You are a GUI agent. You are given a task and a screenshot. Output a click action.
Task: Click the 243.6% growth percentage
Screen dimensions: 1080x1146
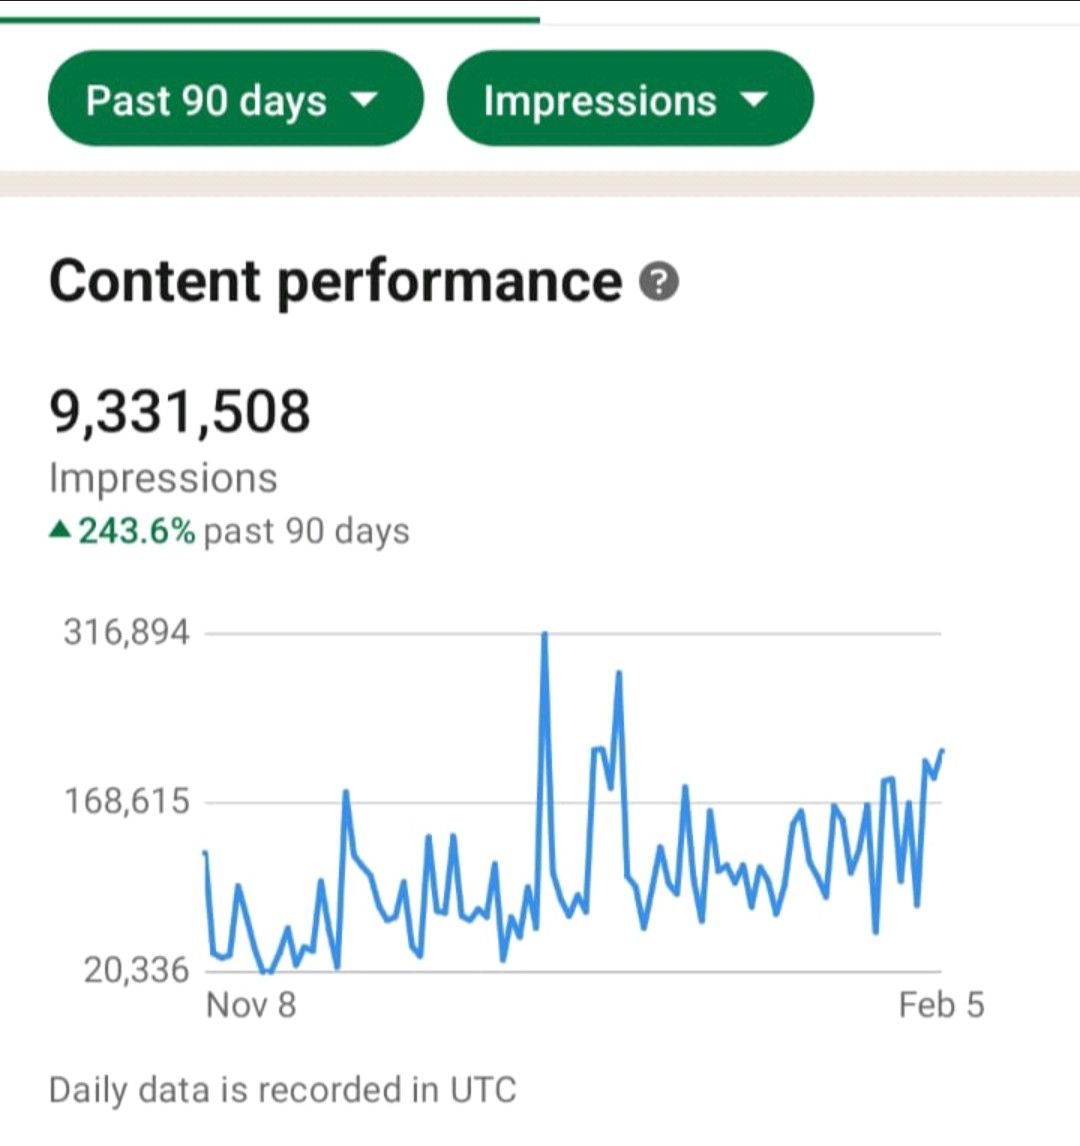coord(137,531)
